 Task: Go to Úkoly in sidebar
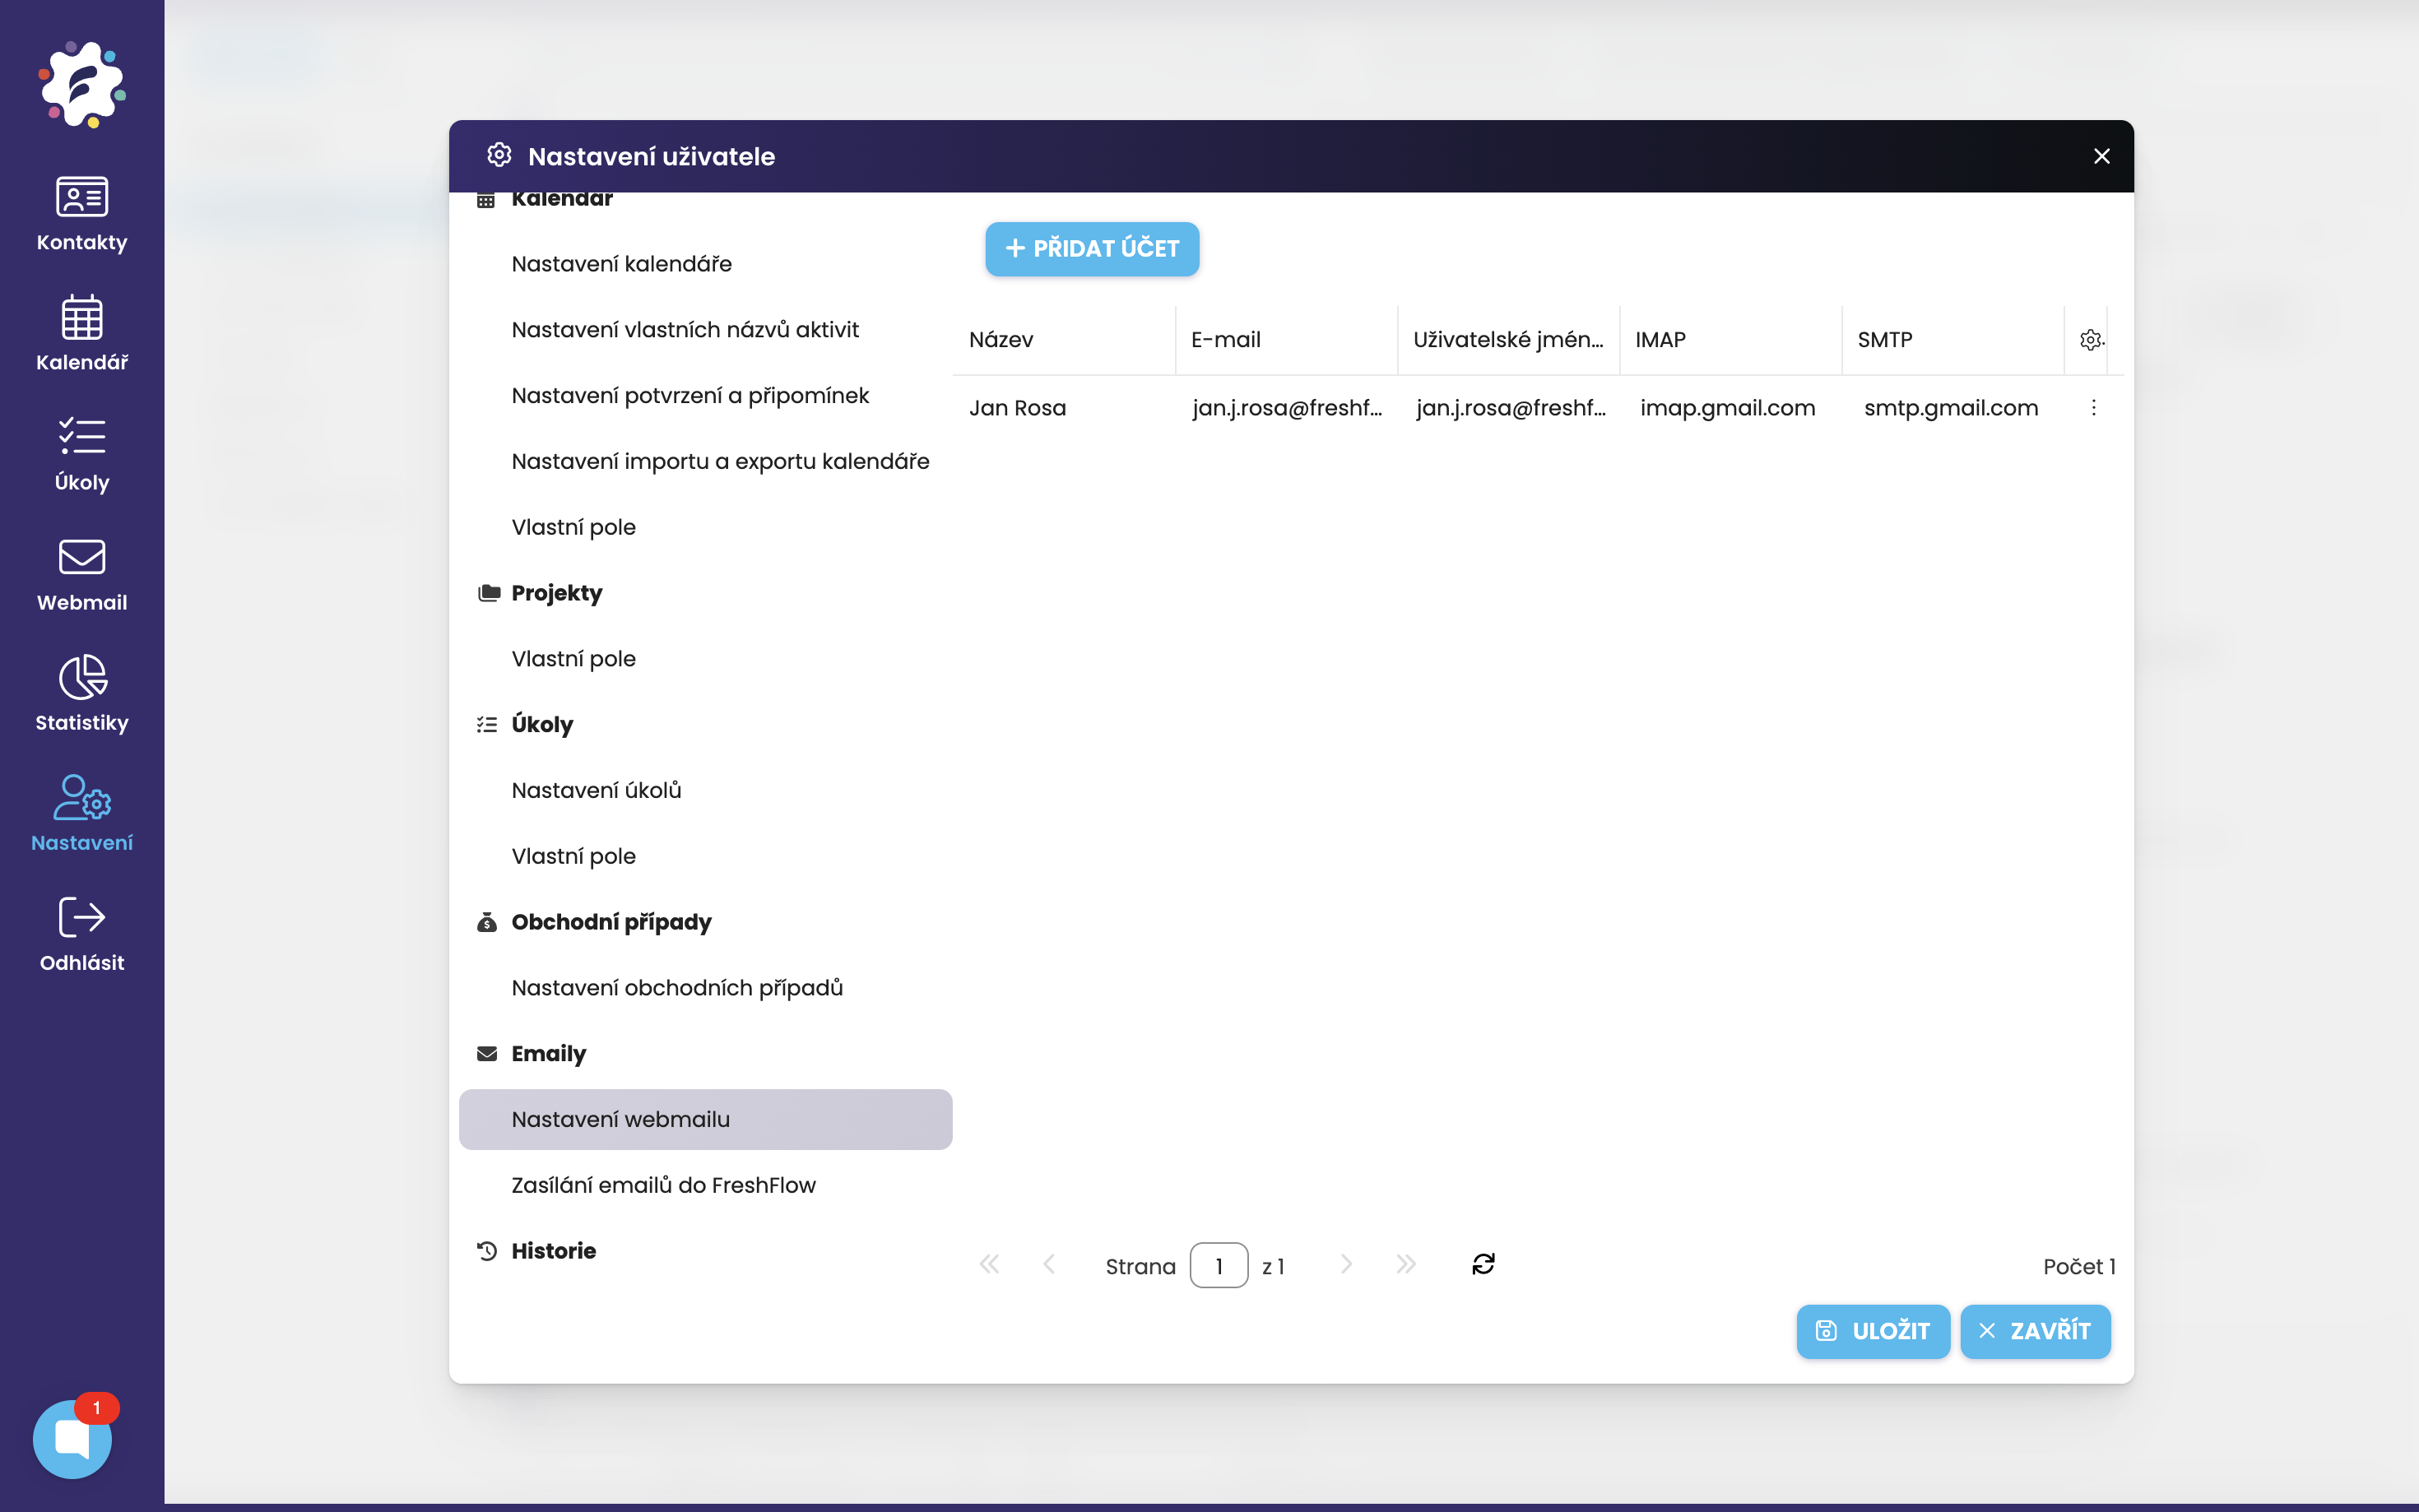pos(82,453)
